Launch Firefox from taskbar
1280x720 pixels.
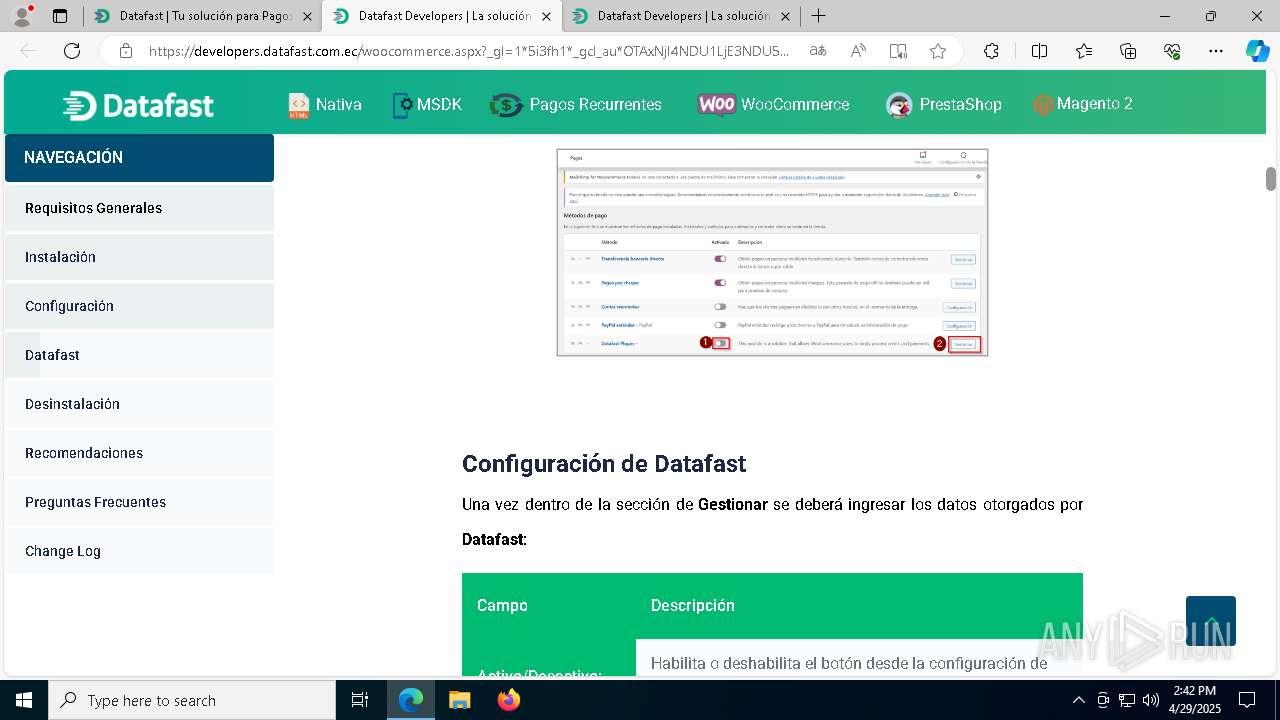click(508, 700)
